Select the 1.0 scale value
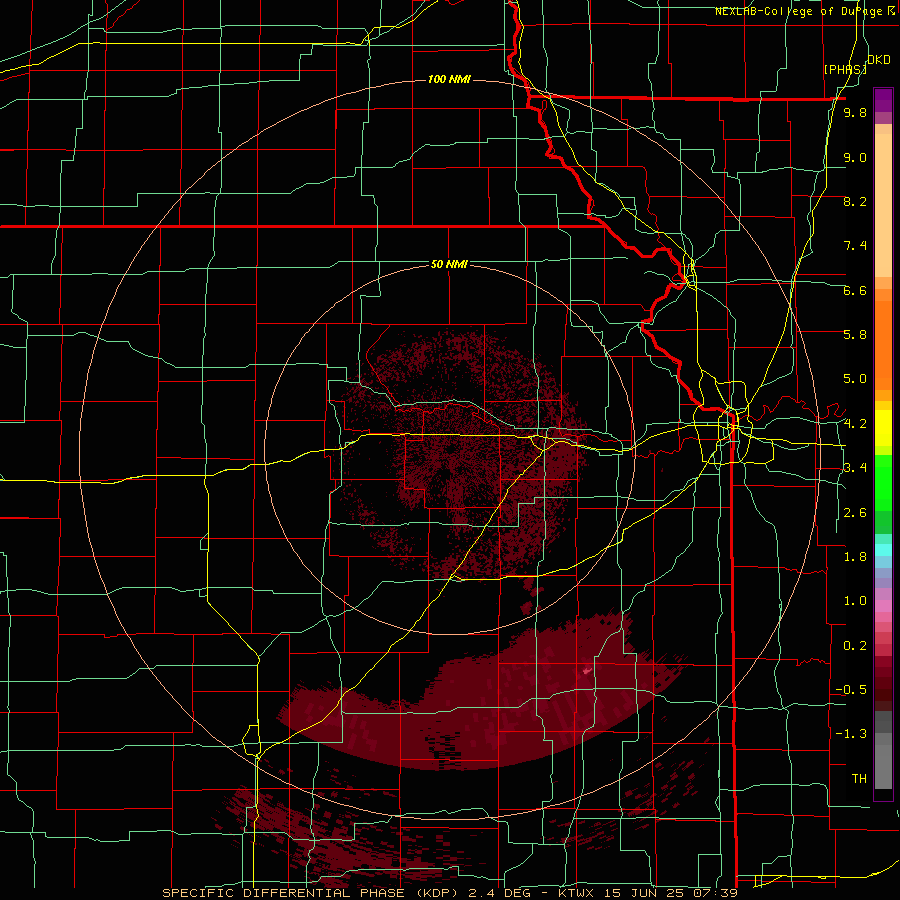Image resolution: width=900 pixels, height=900 pixels. tap(855, 601)
